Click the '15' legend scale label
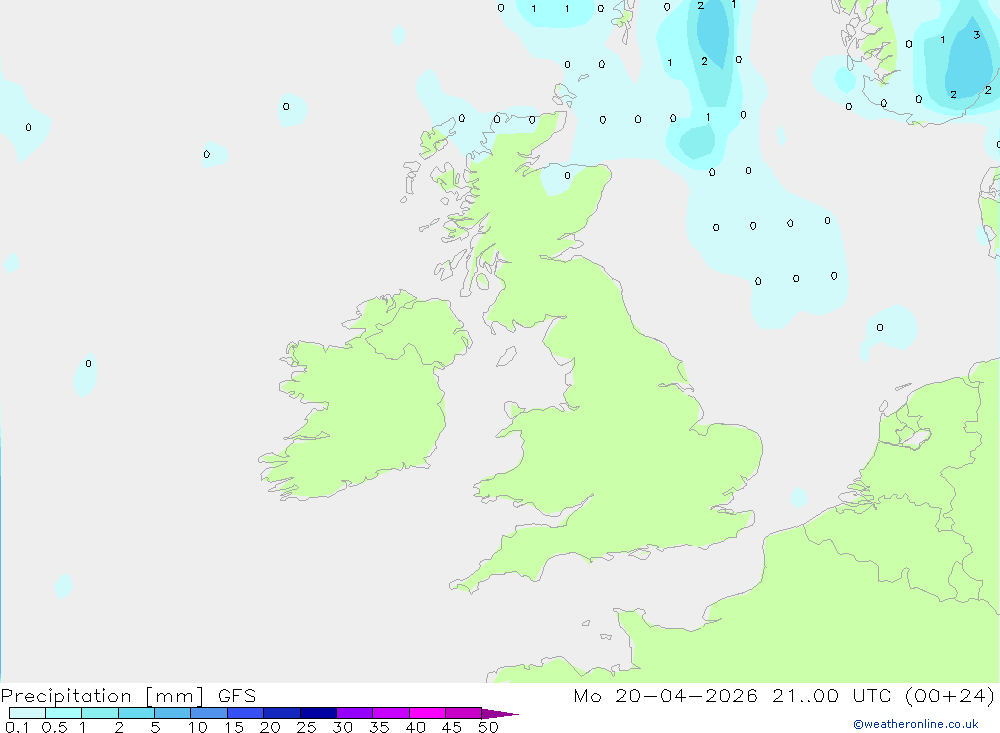 coord(233,727)
